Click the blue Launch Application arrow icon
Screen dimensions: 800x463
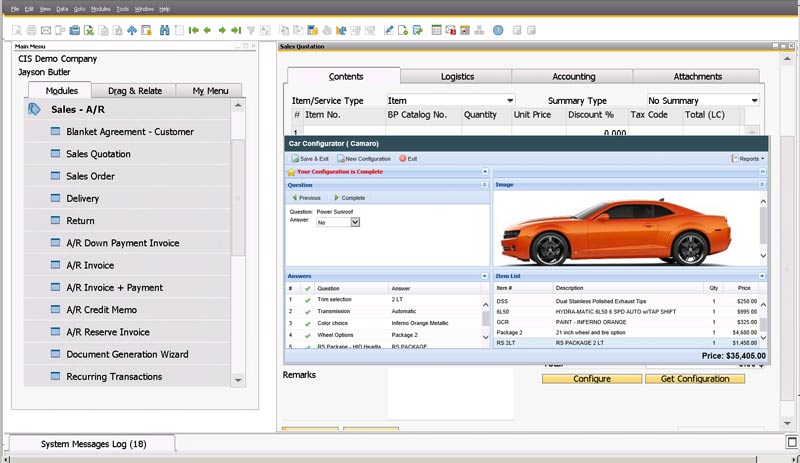tap(132, 31)
